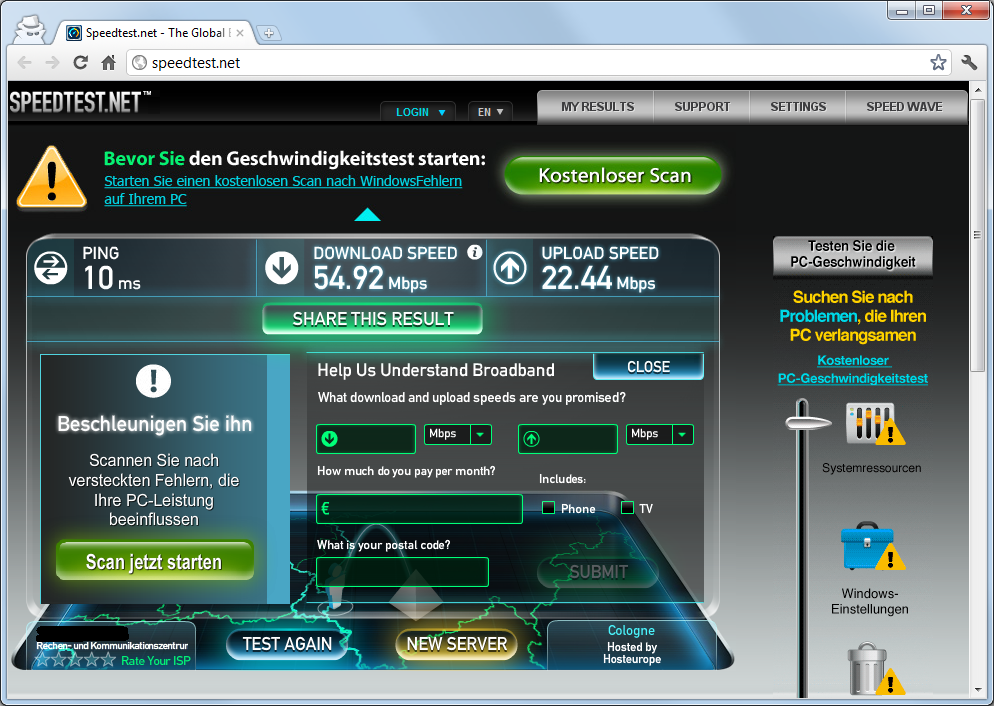Click the 22.44 Mbps upload value
994x706 pixels.
[598, 279]
